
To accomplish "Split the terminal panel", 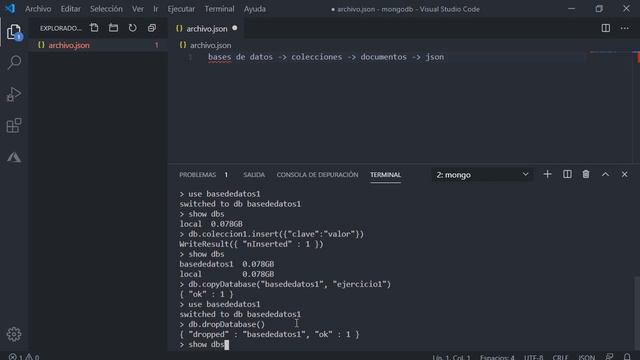I will 567,174.
